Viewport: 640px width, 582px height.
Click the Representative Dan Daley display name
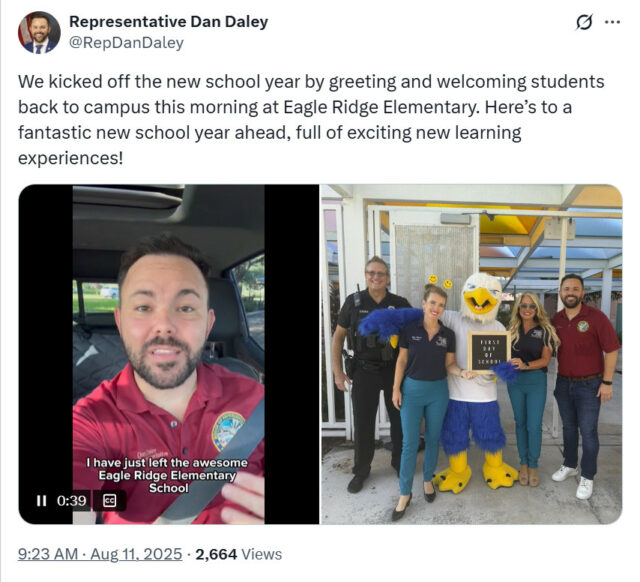(x=169, y=22)
